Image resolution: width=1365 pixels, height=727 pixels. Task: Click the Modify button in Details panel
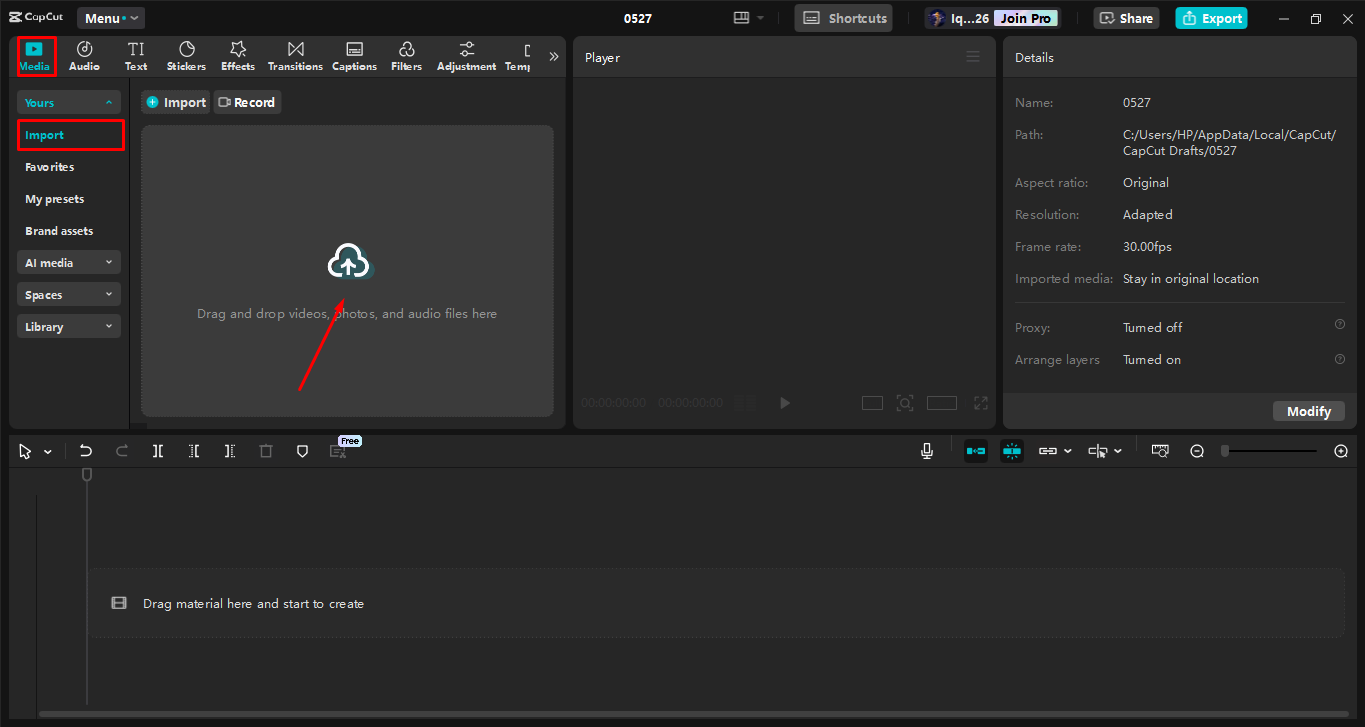1308,410
